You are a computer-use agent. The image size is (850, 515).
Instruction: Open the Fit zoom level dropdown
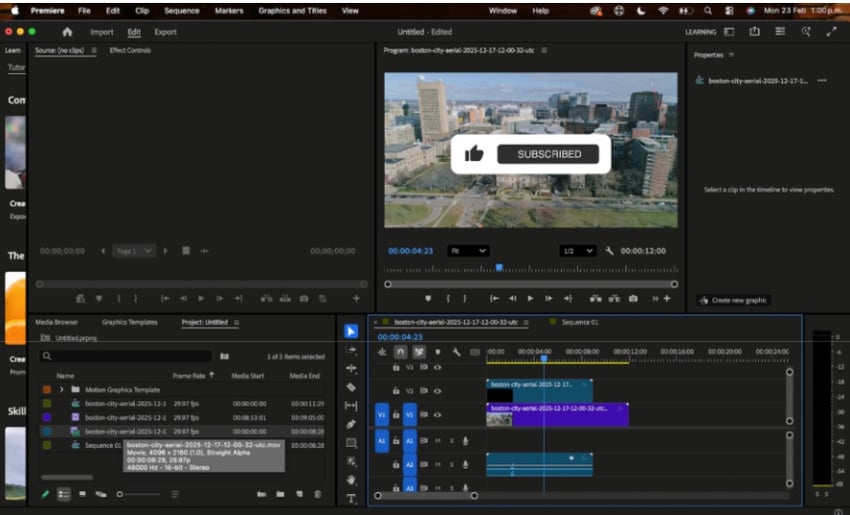[468, 251]
